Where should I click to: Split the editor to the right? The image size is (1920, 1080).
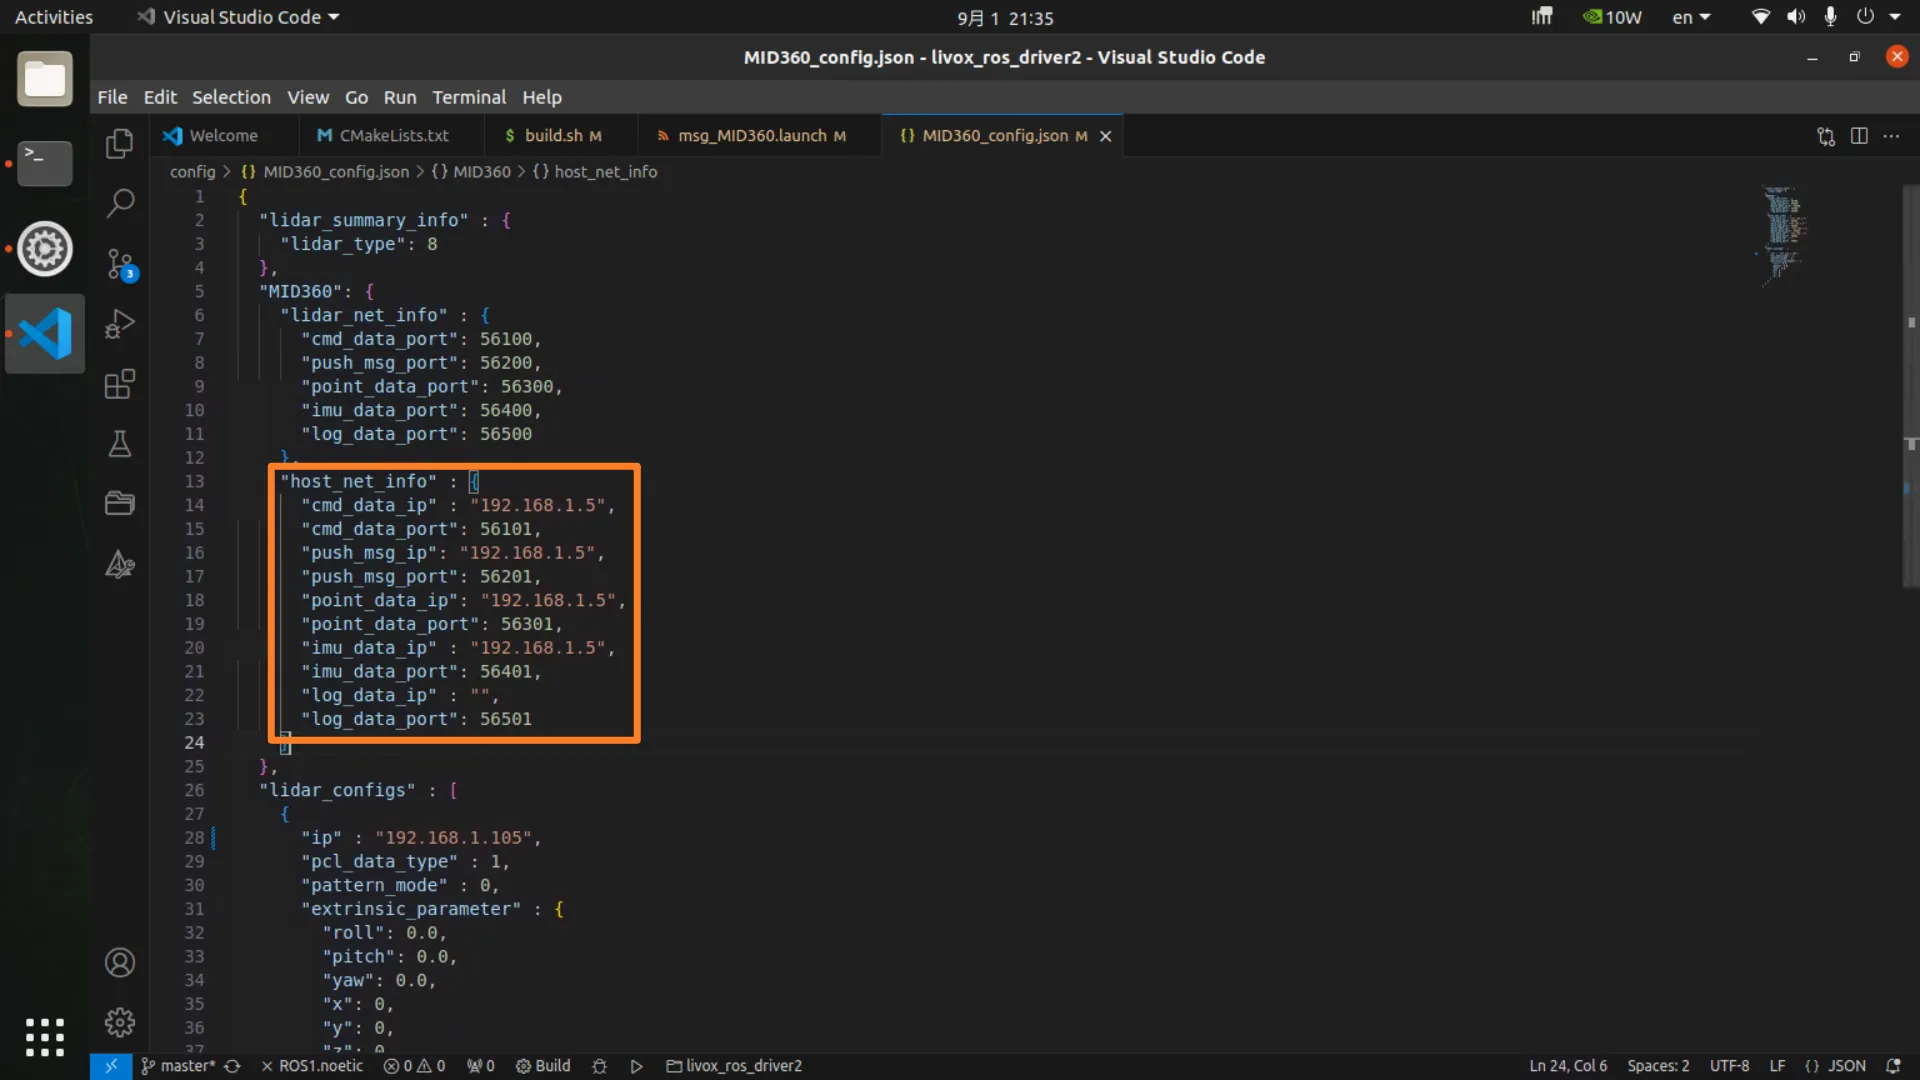click(1859, 136)
